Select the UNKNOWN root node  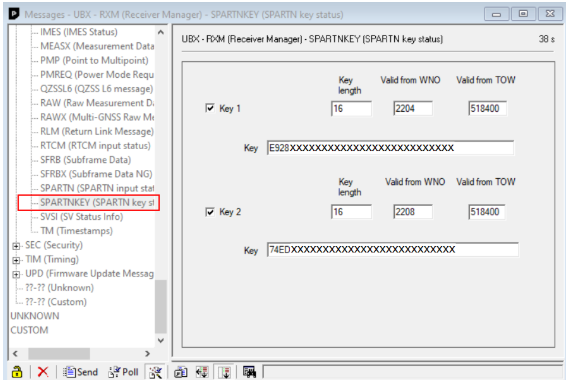[x=35, y=316]
